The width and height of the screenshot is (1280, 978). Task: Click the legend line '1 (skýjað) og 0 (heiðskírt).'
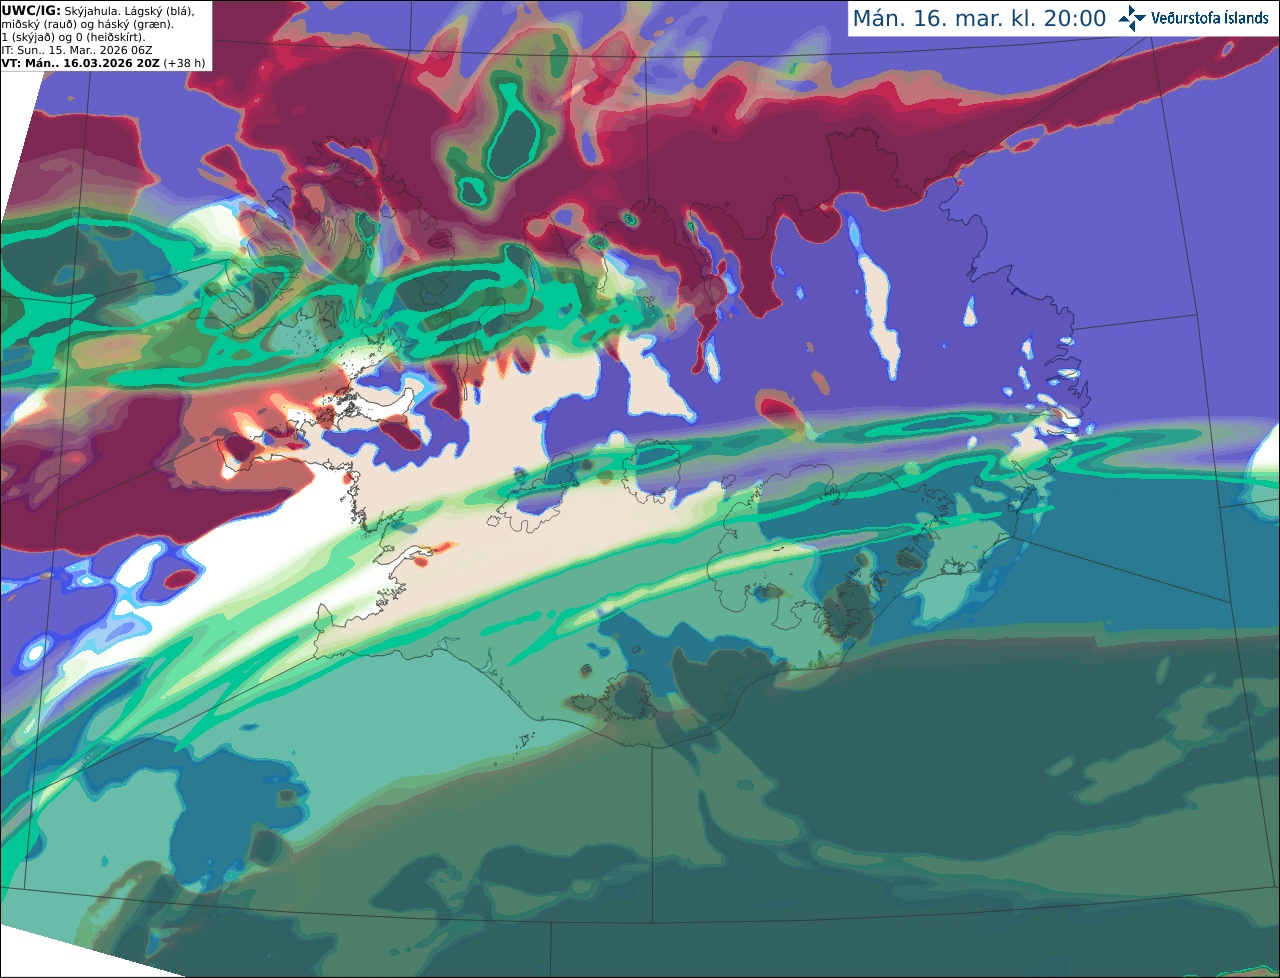coord(73,37)
